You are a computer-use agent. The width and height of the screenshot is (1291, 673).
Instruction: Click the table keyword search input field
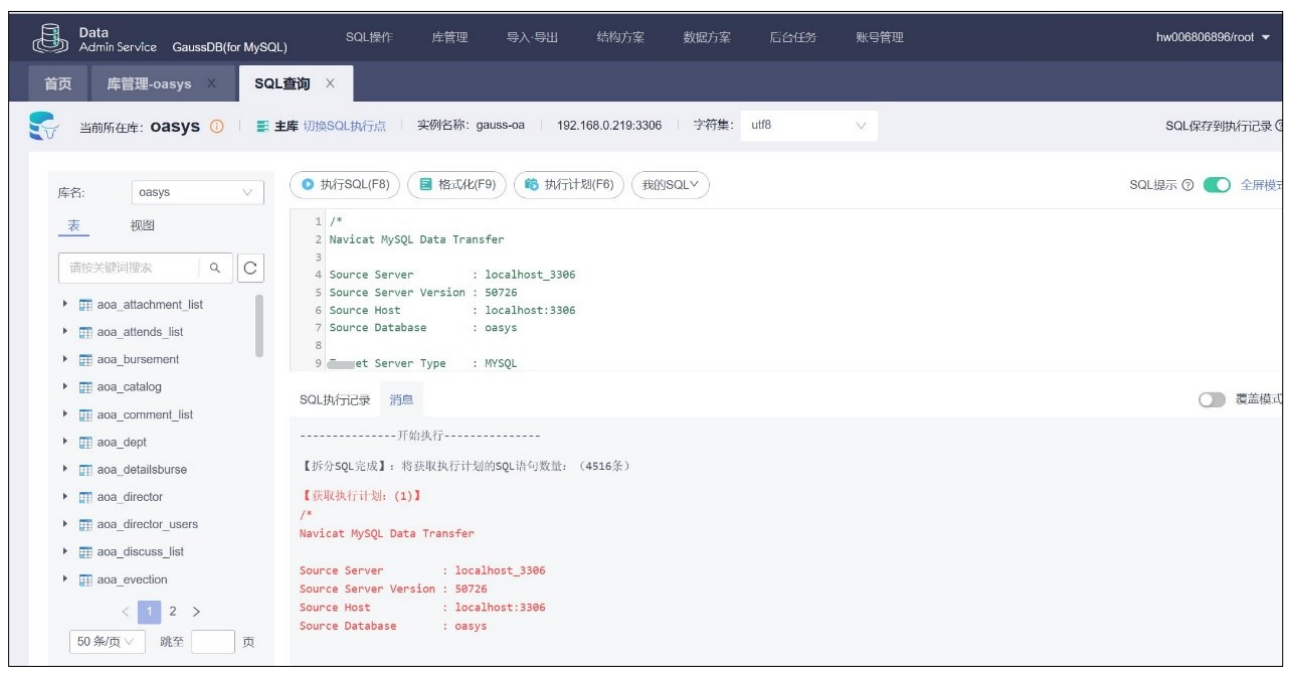129,268
